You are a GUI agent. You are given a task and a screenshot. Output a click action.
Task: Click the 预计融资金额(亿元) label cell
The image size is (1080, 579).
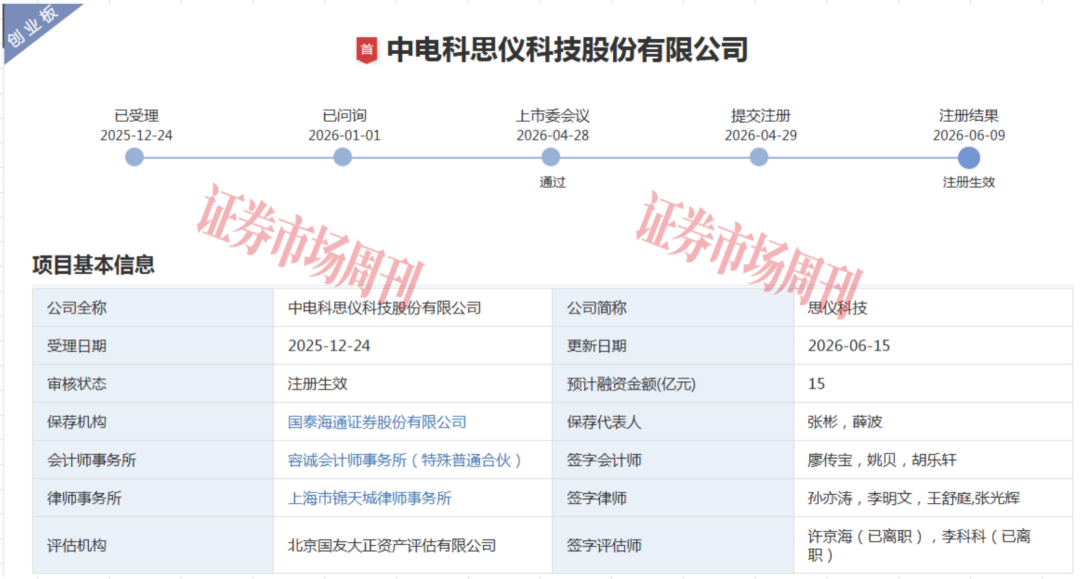tap(673, 383)
